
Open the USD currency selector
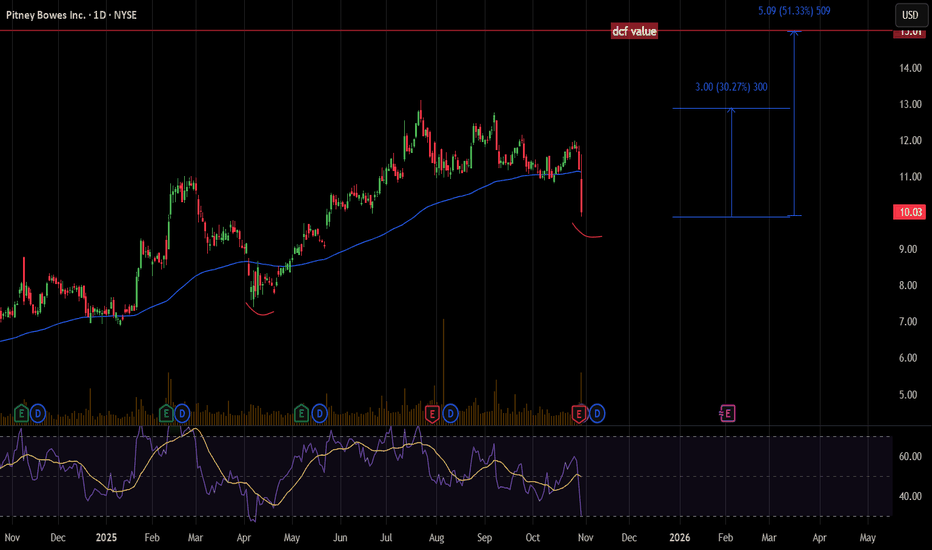coord(910,15)
